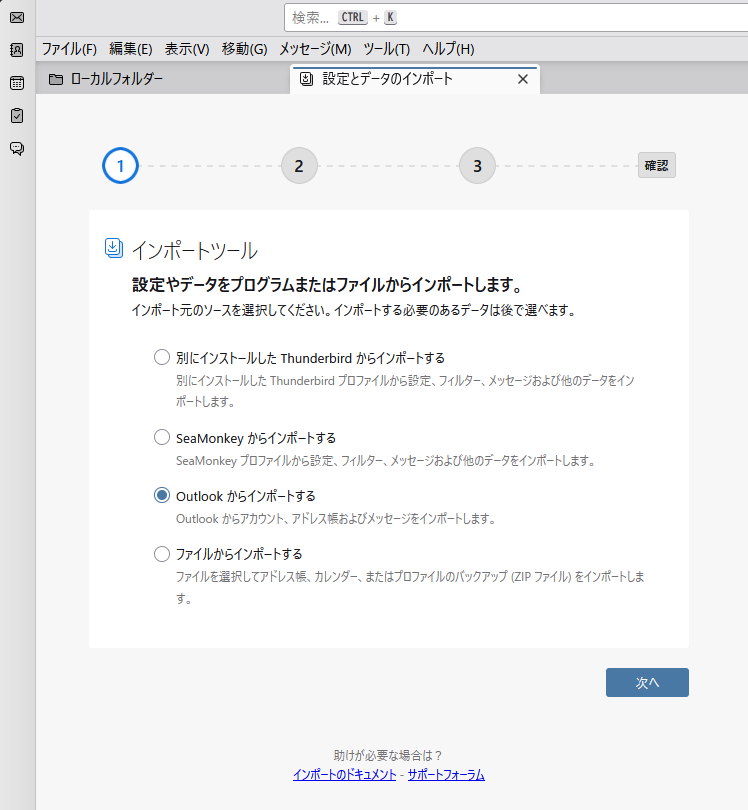Open the Address Book sidebar icon
Viewport: 748px width, 810px height.
pos(17,50)
